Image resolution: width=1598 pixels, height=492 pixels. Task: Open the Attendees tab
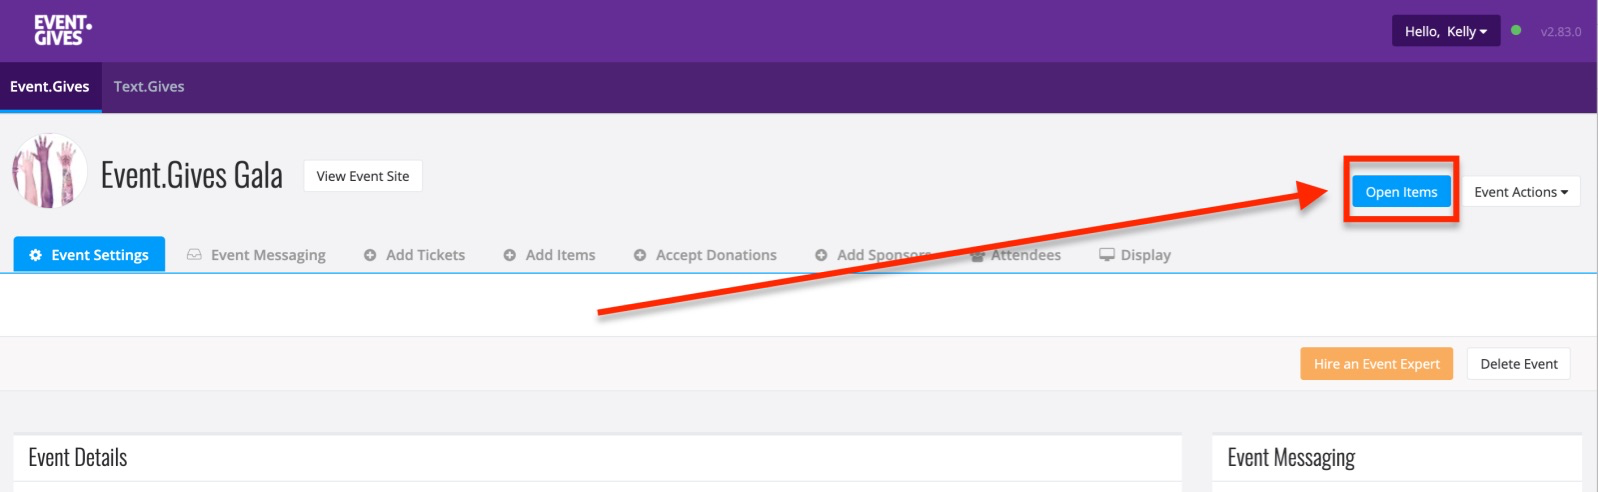[x=1015, y=255]
